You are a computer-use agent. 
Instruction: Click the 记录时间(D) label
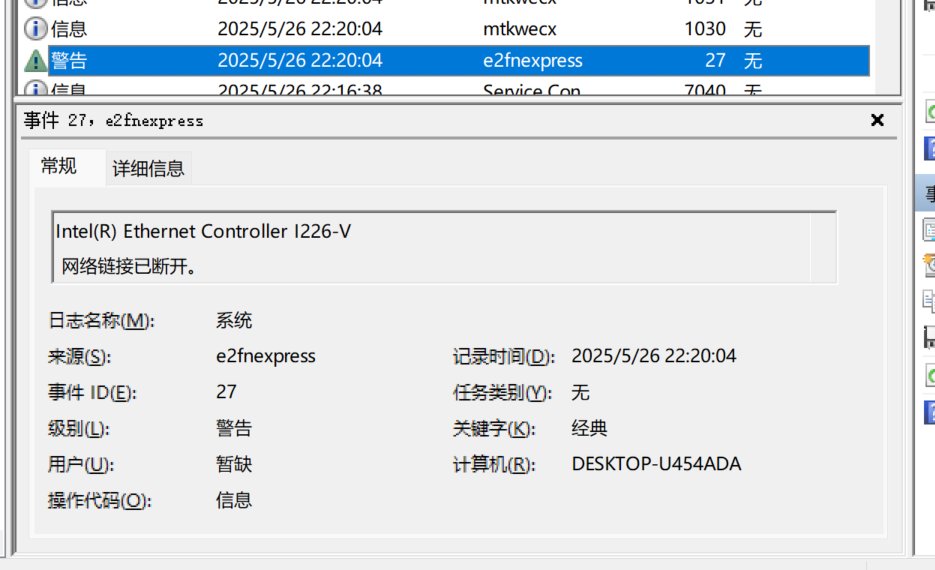click(504, 357)
